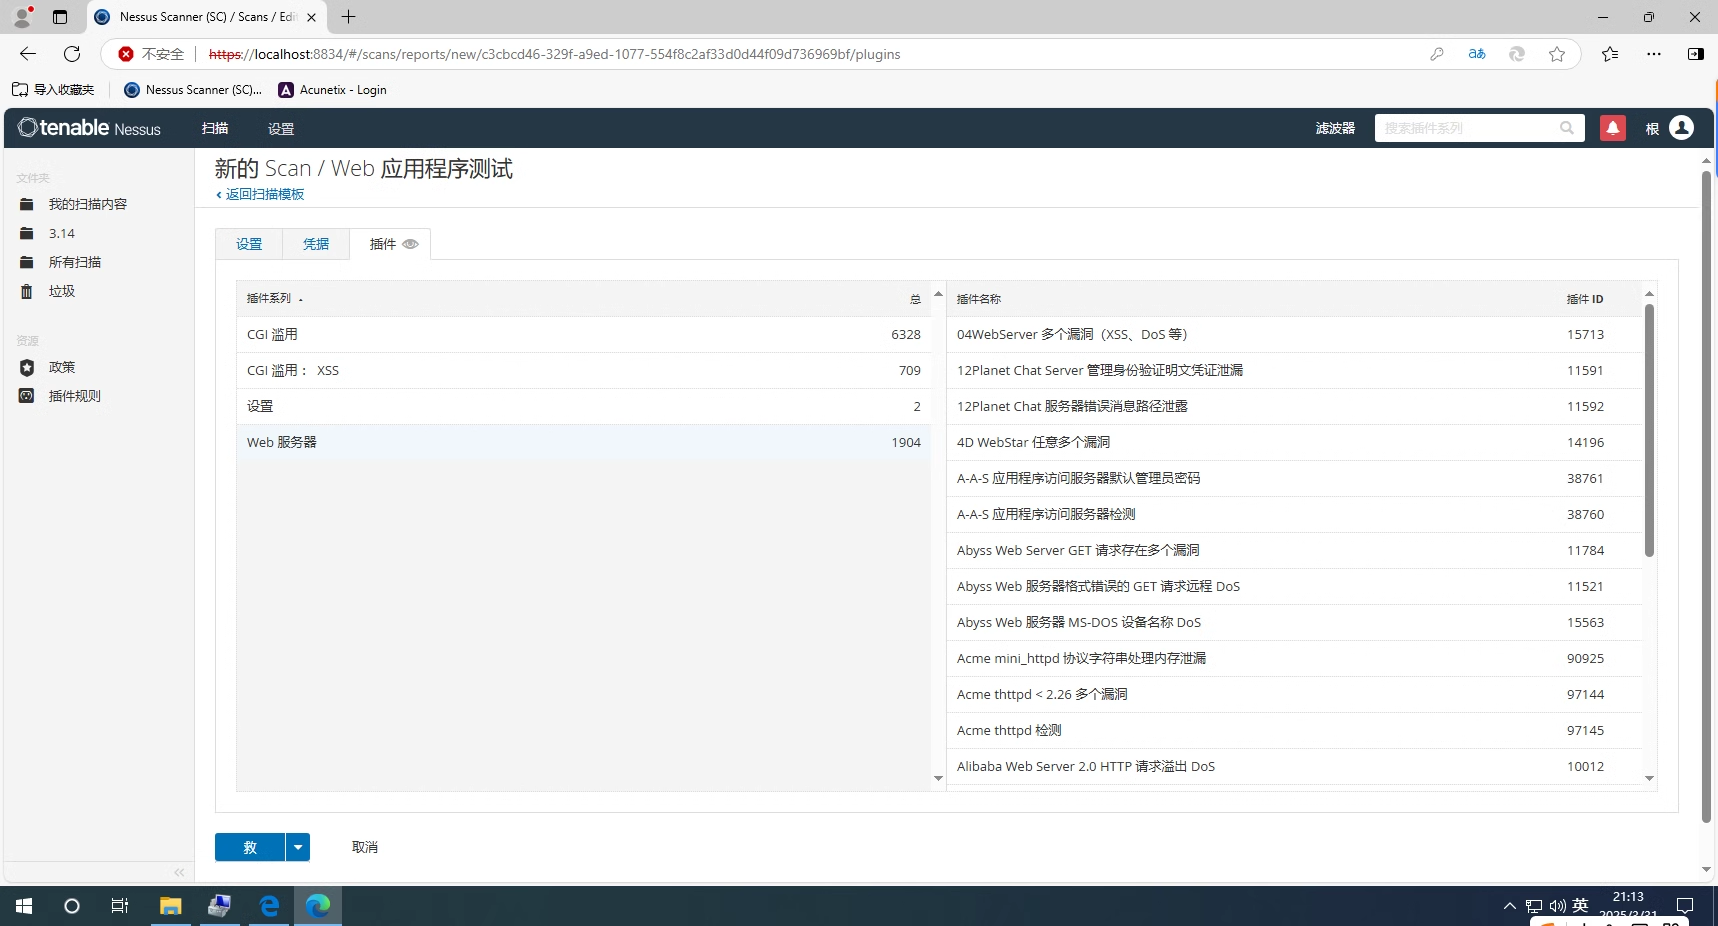Open Acunetix - Login bookmark

333,90
